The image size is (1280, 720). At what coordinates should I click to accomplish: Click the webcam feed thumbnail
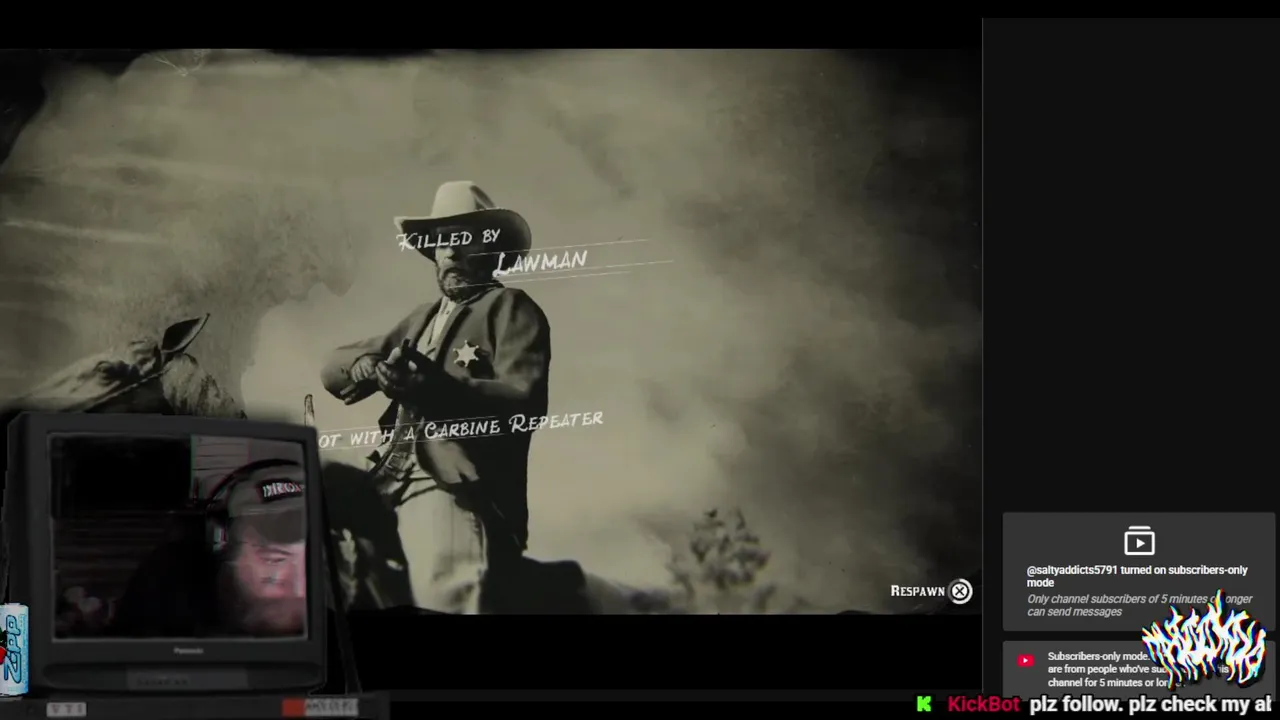(179, 535)
